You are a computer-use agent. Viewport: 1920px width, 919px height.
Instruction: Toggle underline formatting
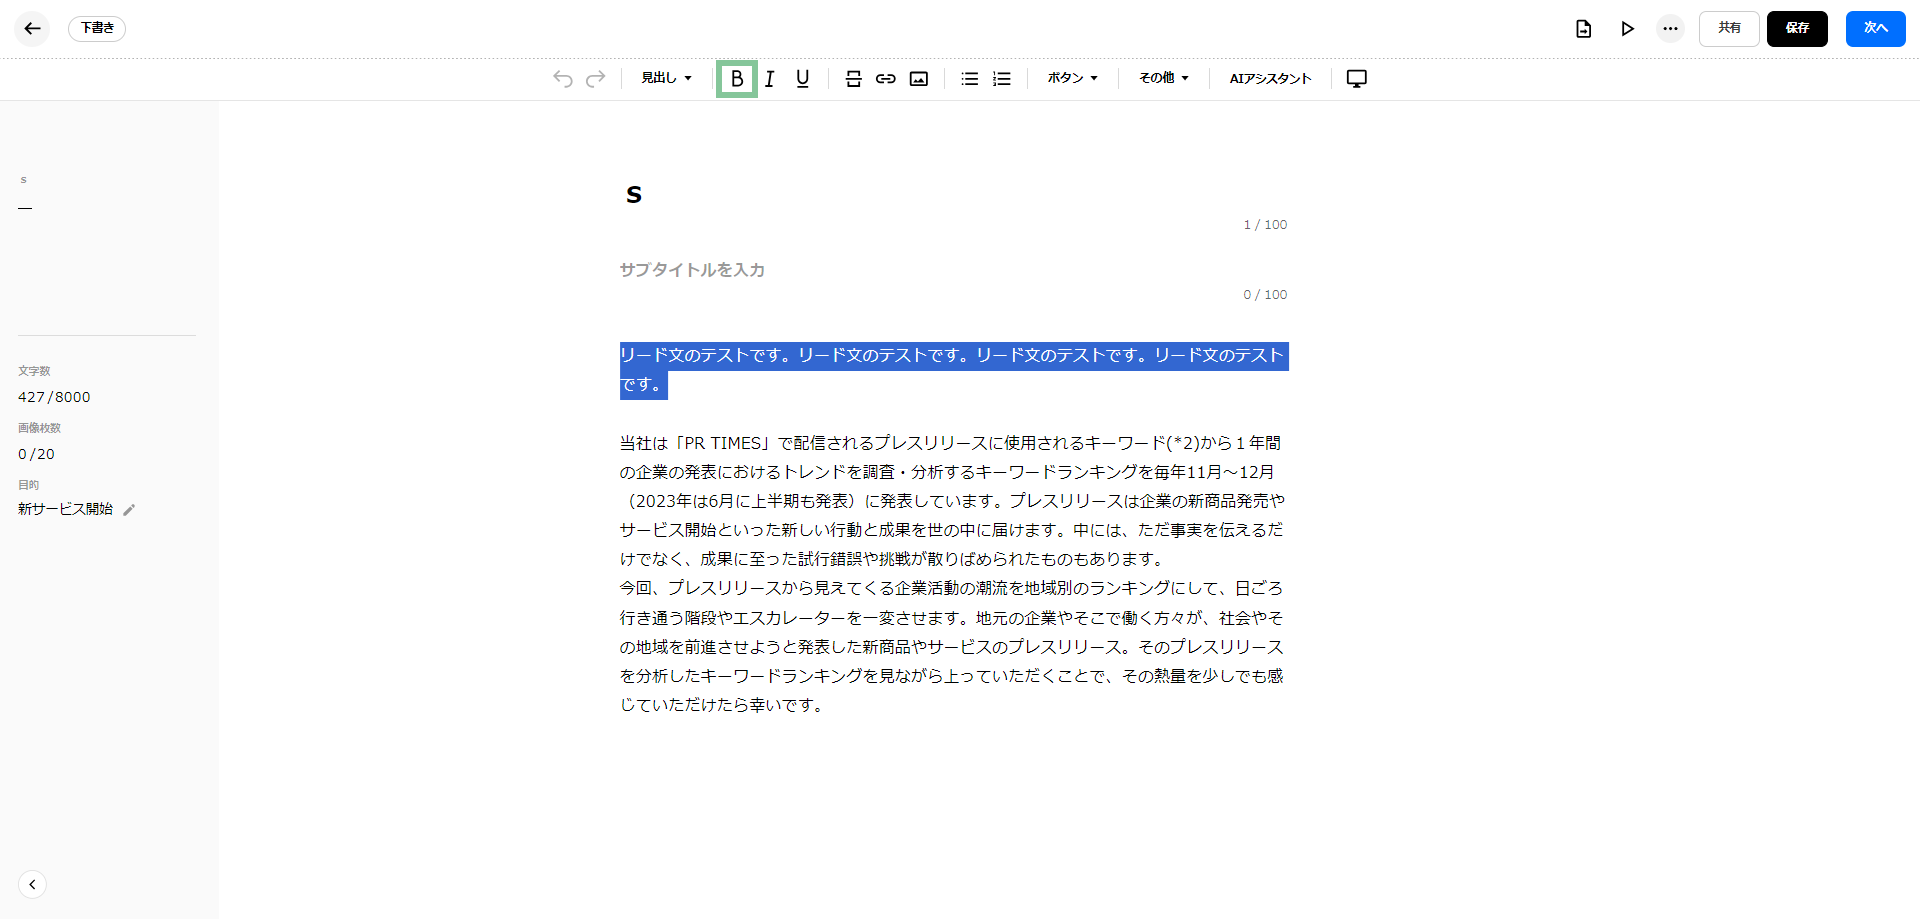802,79
